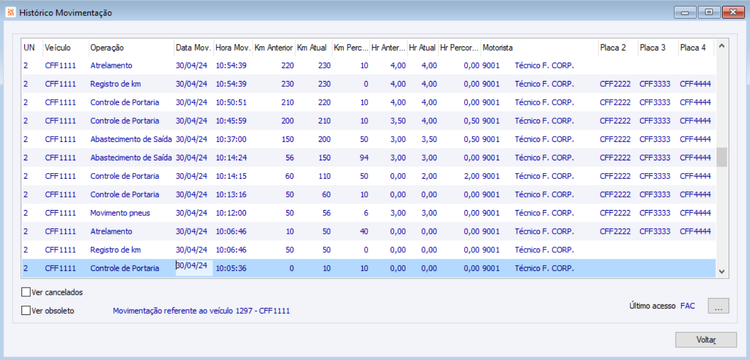
Task: Click Km Atual value 110
Action: (324, 176)
